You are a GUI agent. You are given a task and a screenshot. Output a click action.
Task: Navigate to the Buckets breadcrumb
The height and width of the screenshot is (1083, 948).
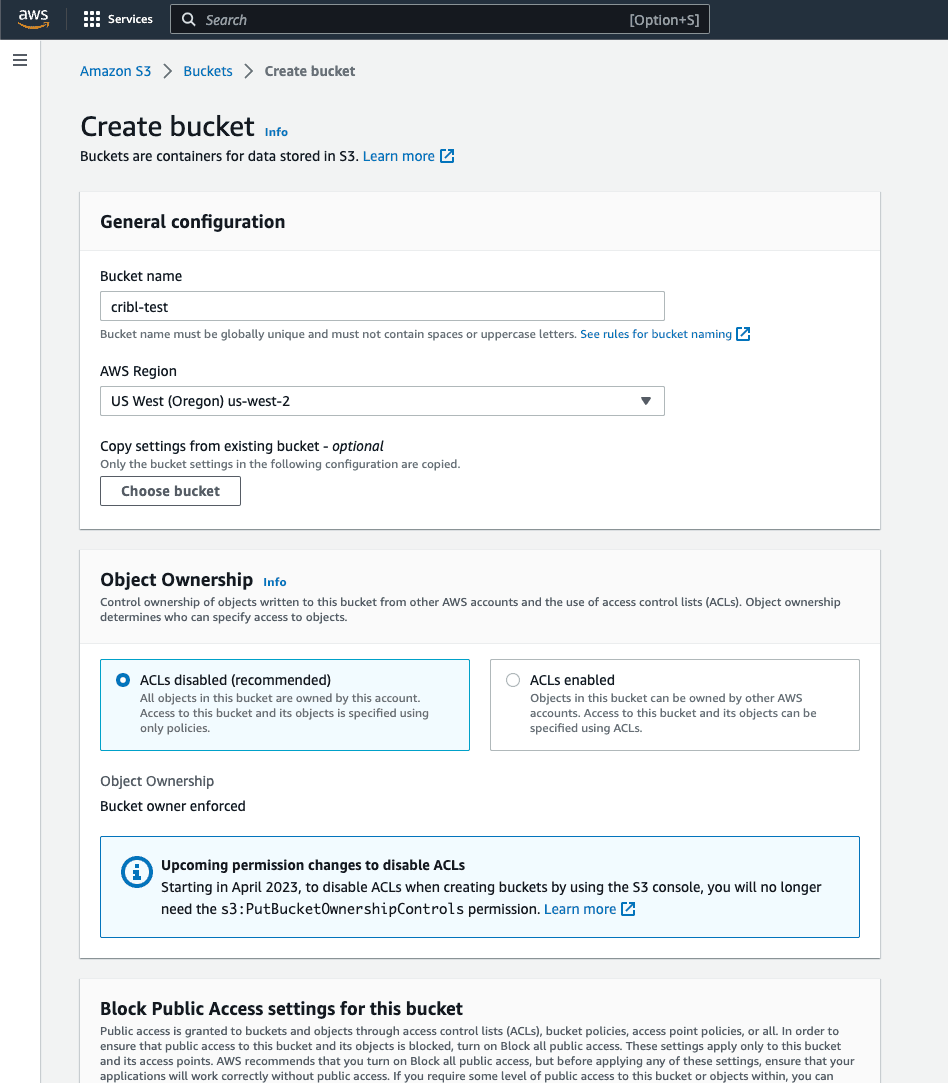[208, 71]
